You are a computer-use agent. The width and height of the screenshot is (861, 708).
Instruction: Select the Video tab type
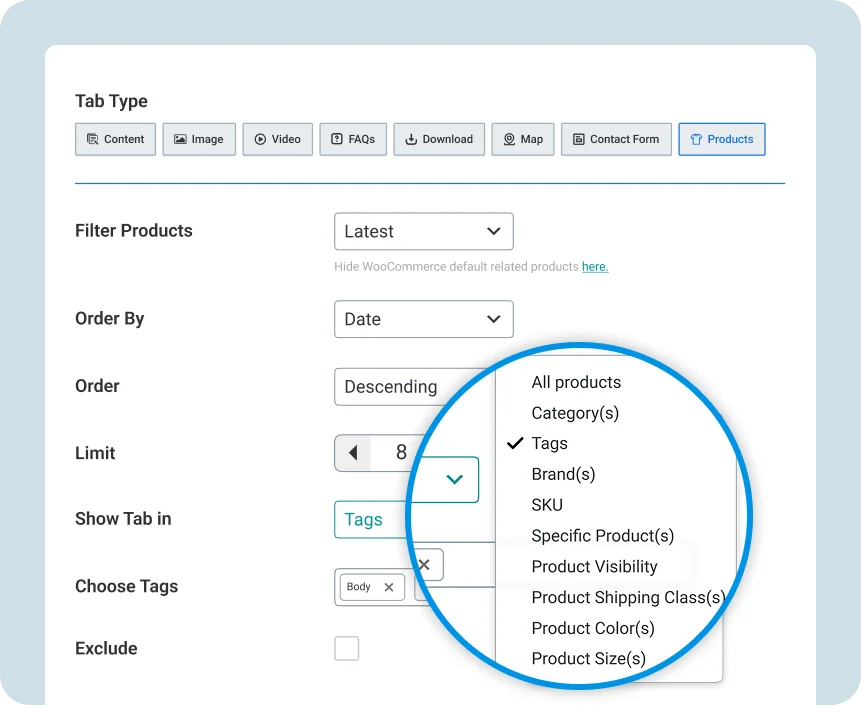pyautogui.click(x=277, y=139)
